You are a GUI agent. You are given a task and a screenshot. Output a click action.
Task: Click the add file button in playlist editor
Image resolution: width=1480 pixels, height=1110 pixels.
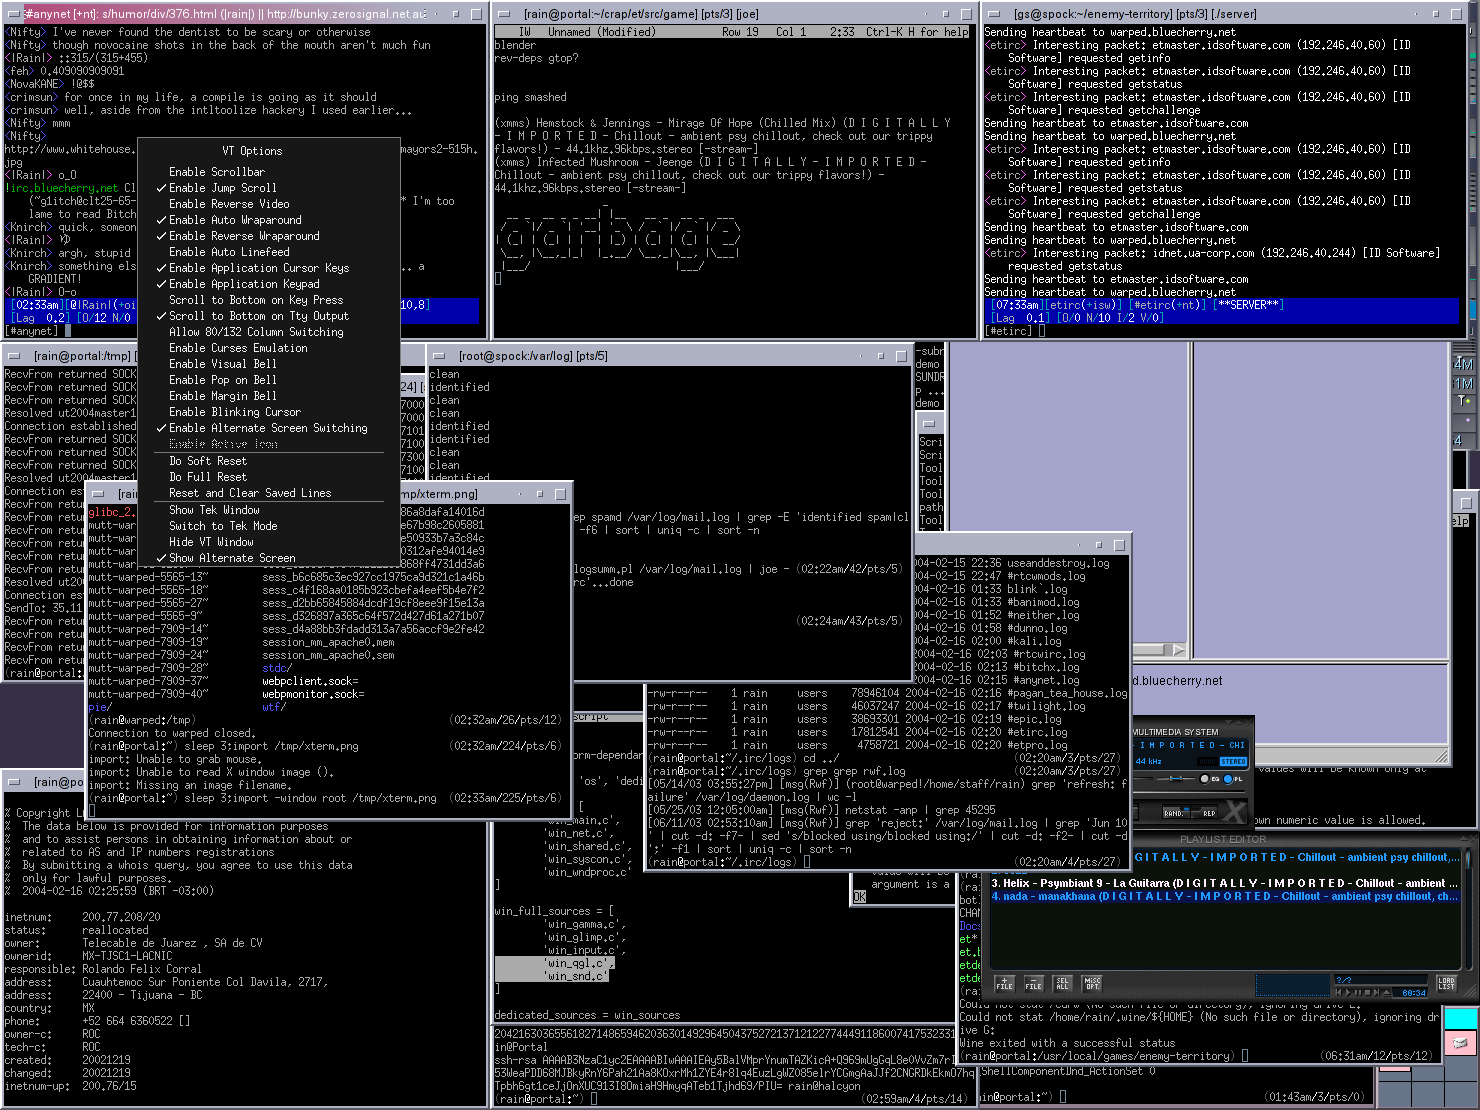pyautogui.click(x=1004, y=984)
